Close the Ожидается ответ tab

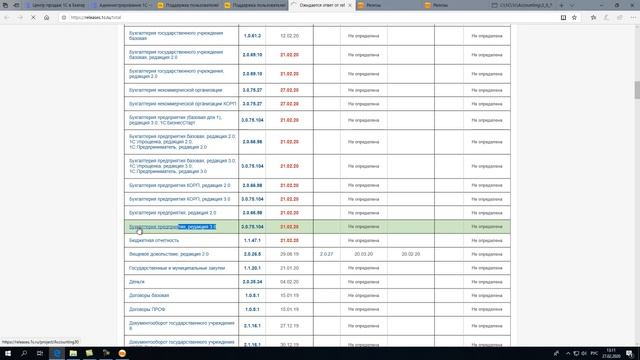point(350,5)
